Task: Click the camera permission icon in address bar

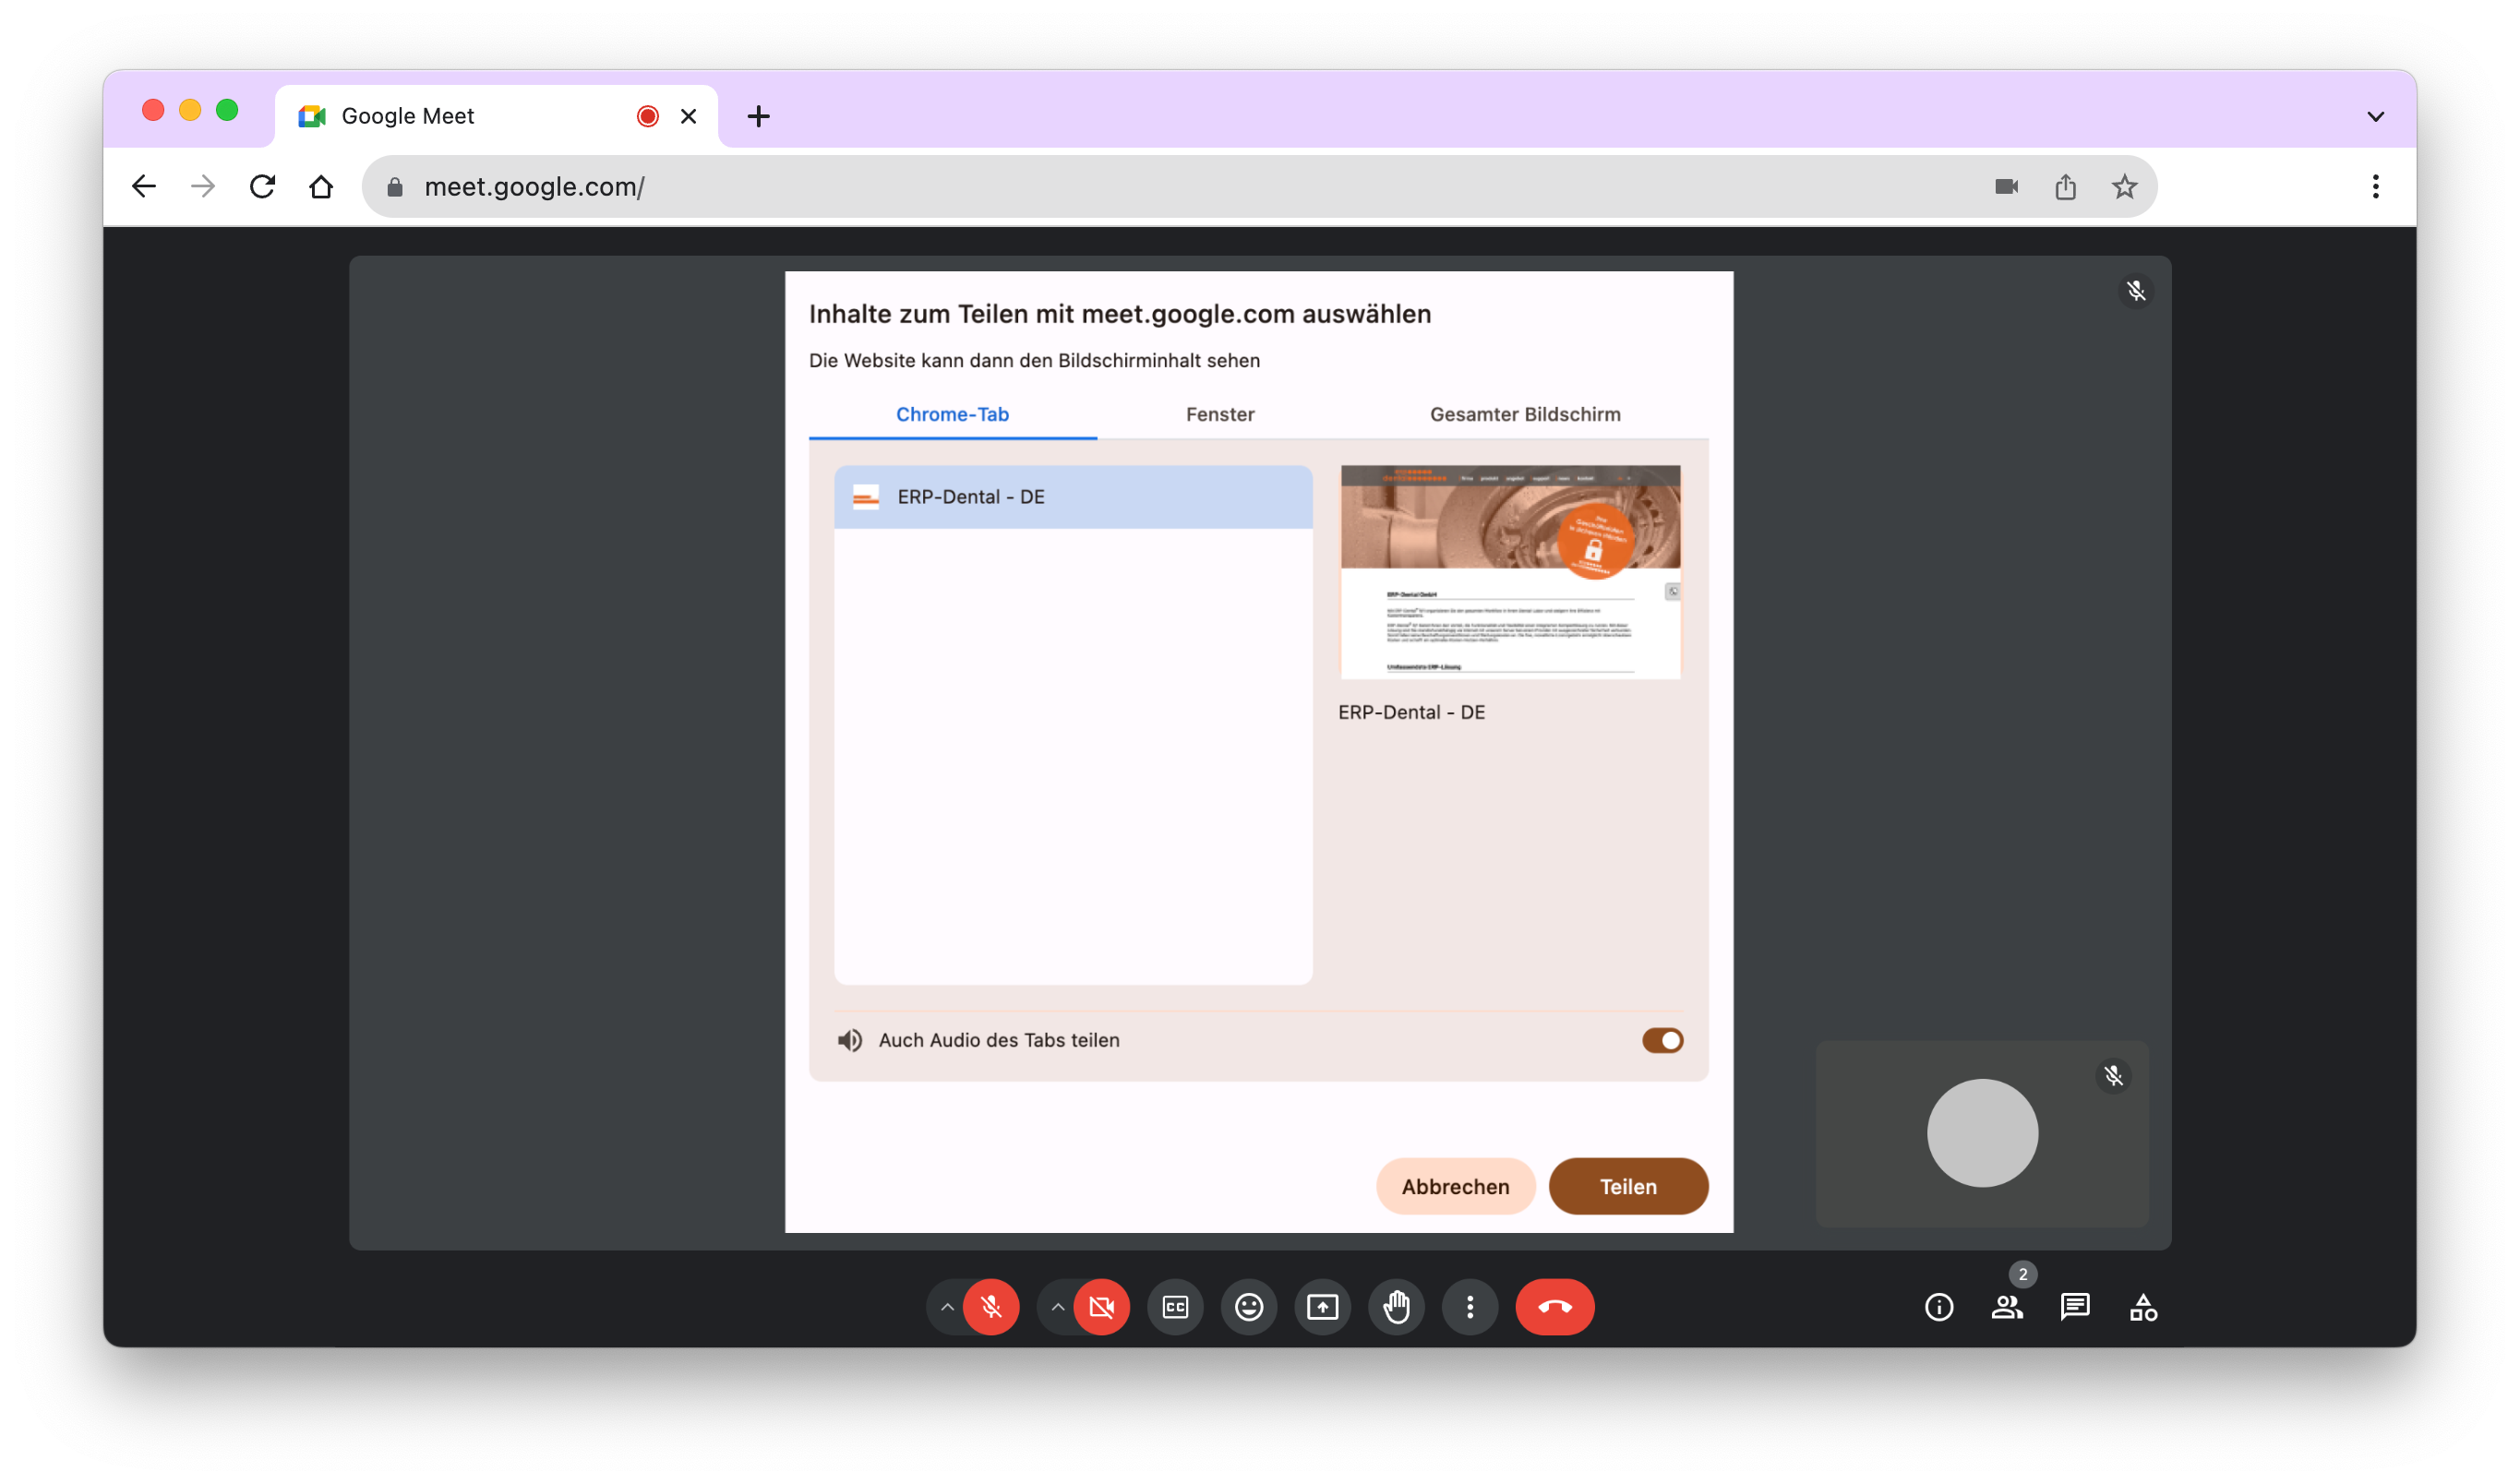Action: click(x=2006, y=186)
